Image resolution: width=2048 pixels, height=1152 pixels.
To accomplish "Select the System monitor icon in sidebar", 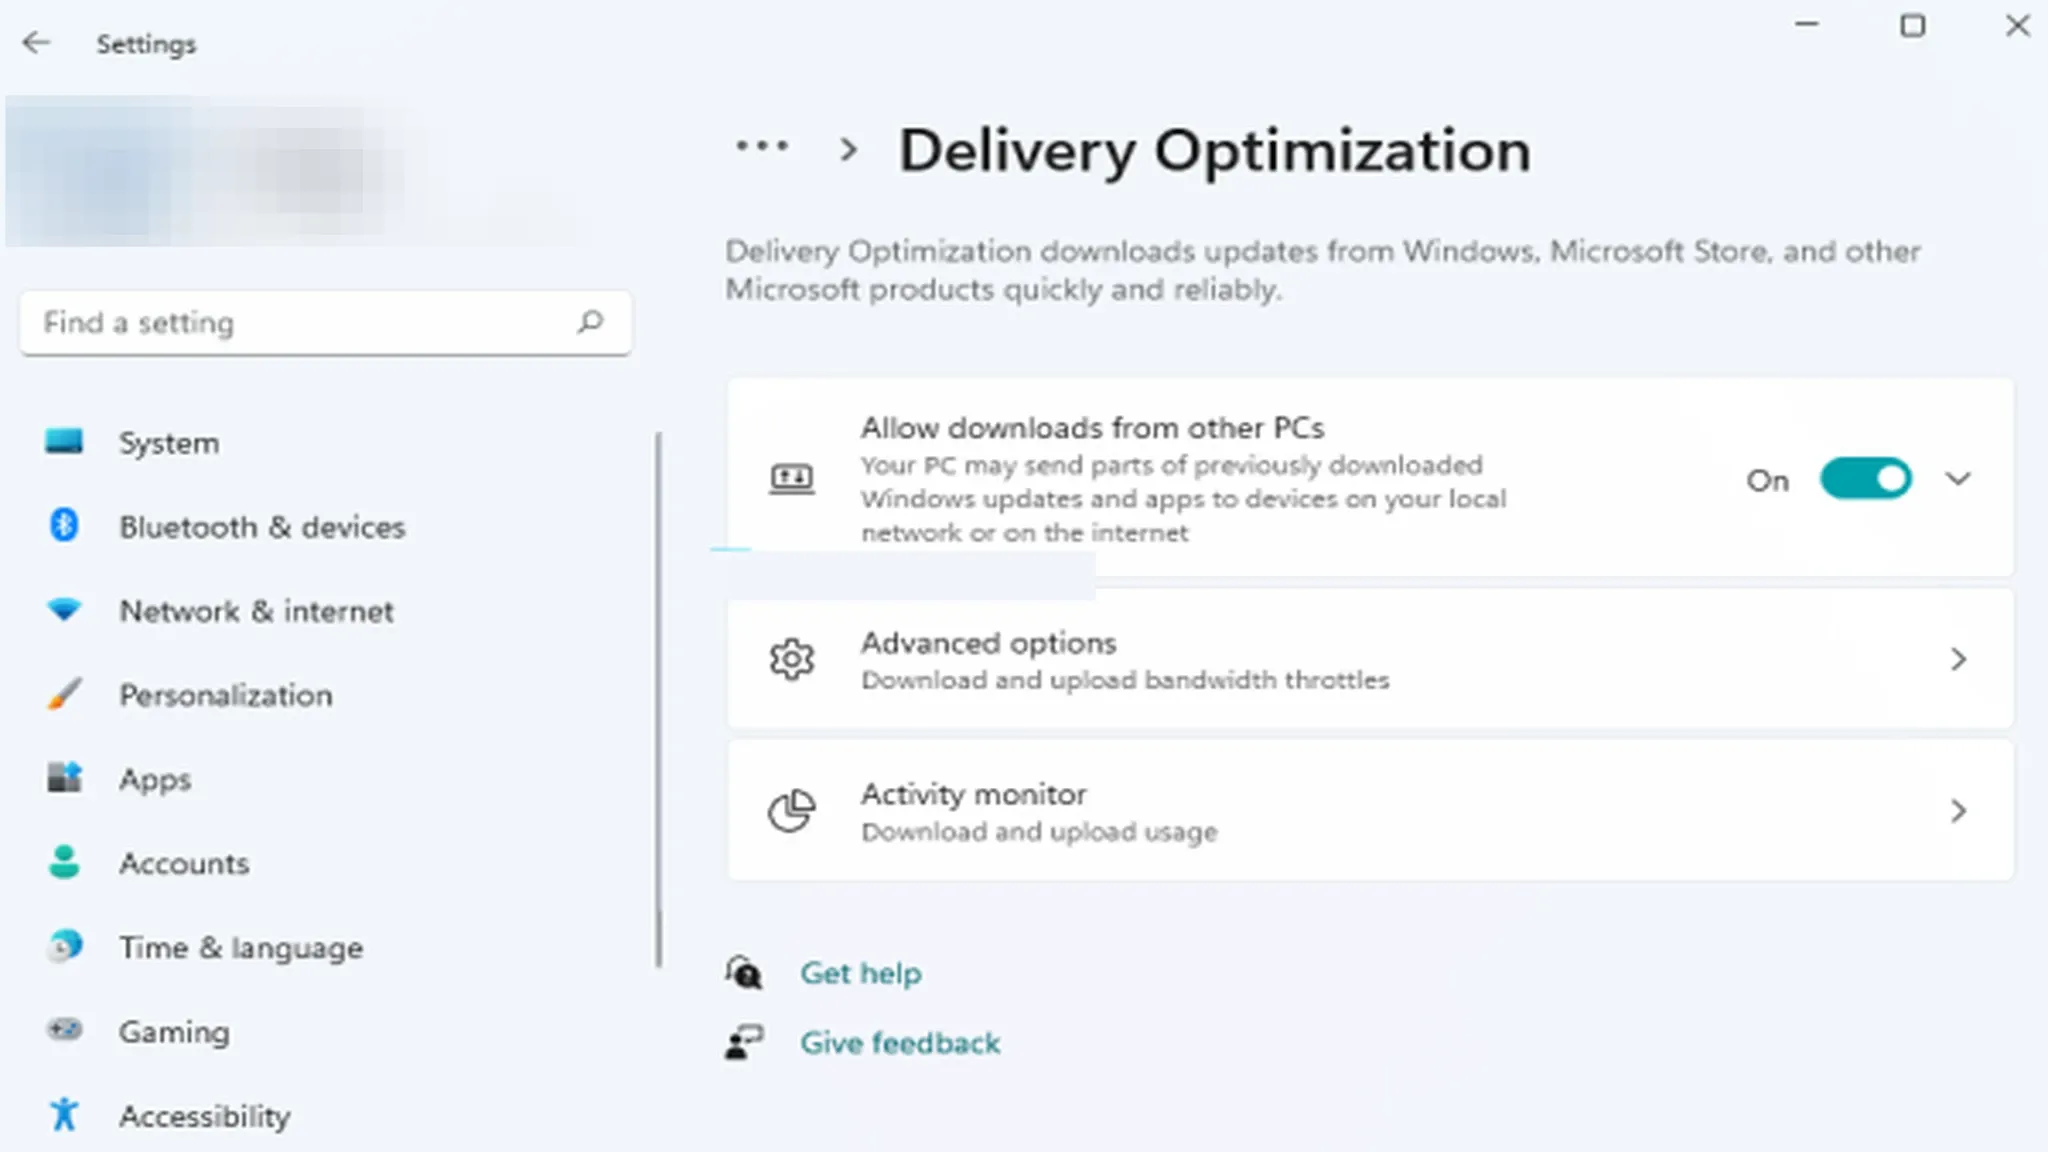I will (x=64, y=441).
